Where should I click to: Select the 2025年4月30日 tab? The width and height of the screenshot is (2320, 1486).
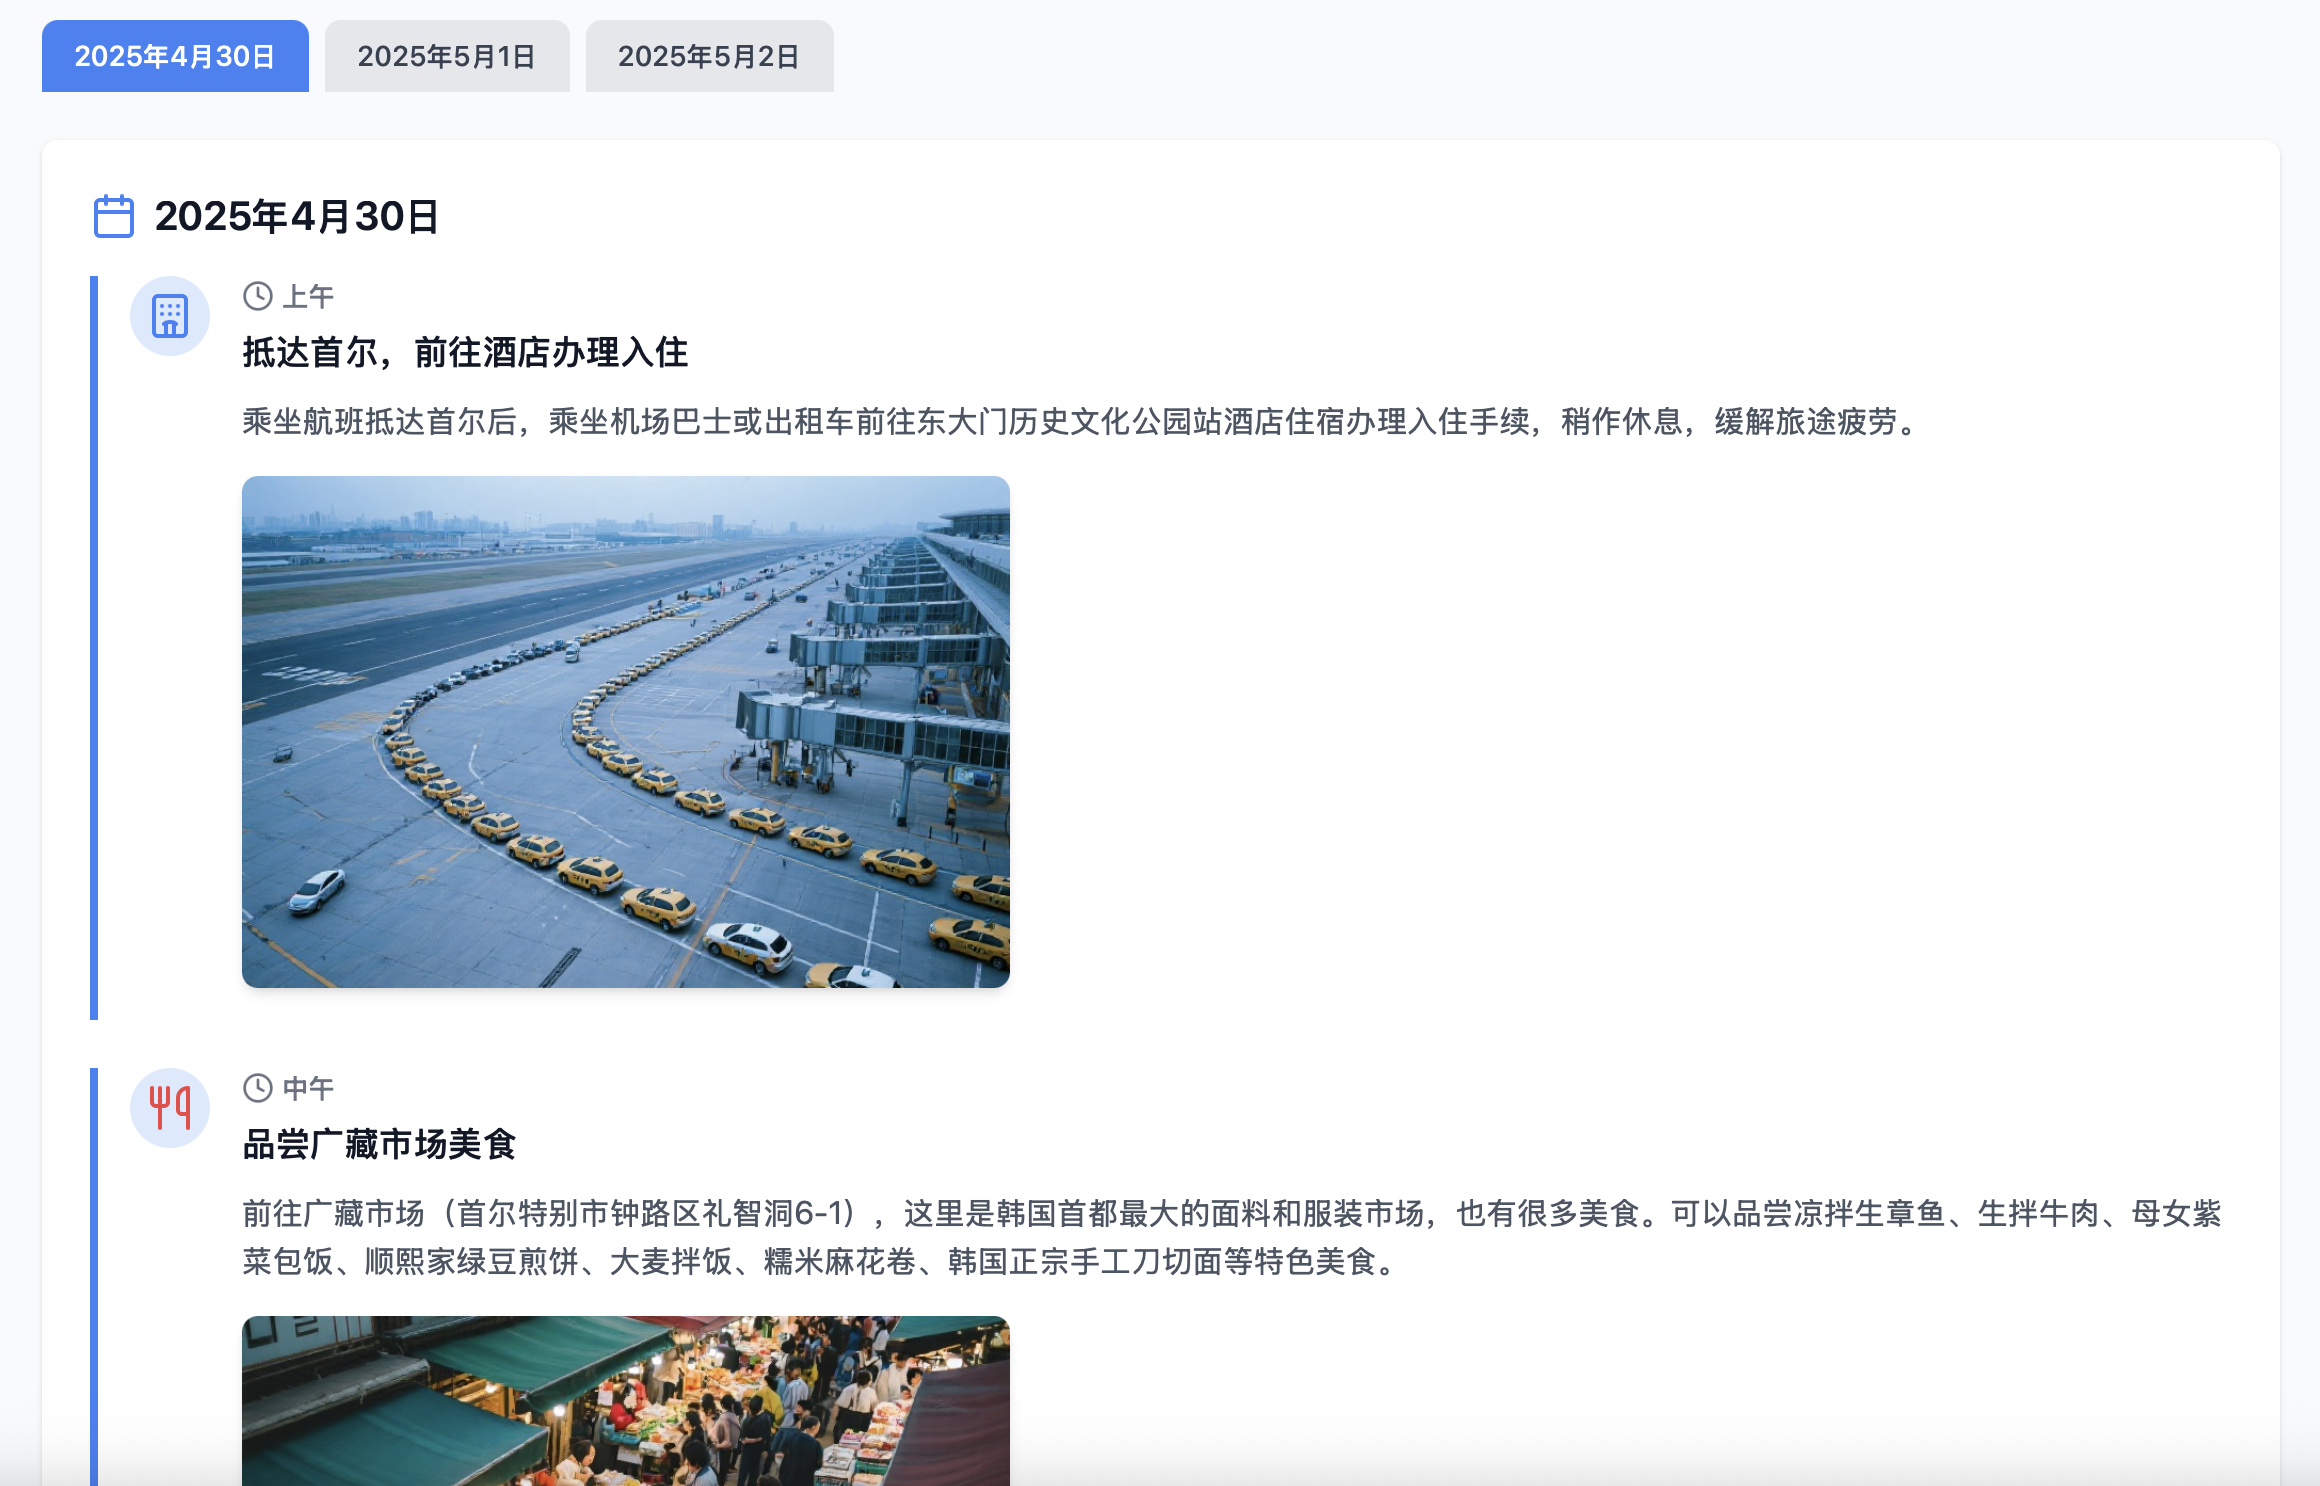click(175, 56)
